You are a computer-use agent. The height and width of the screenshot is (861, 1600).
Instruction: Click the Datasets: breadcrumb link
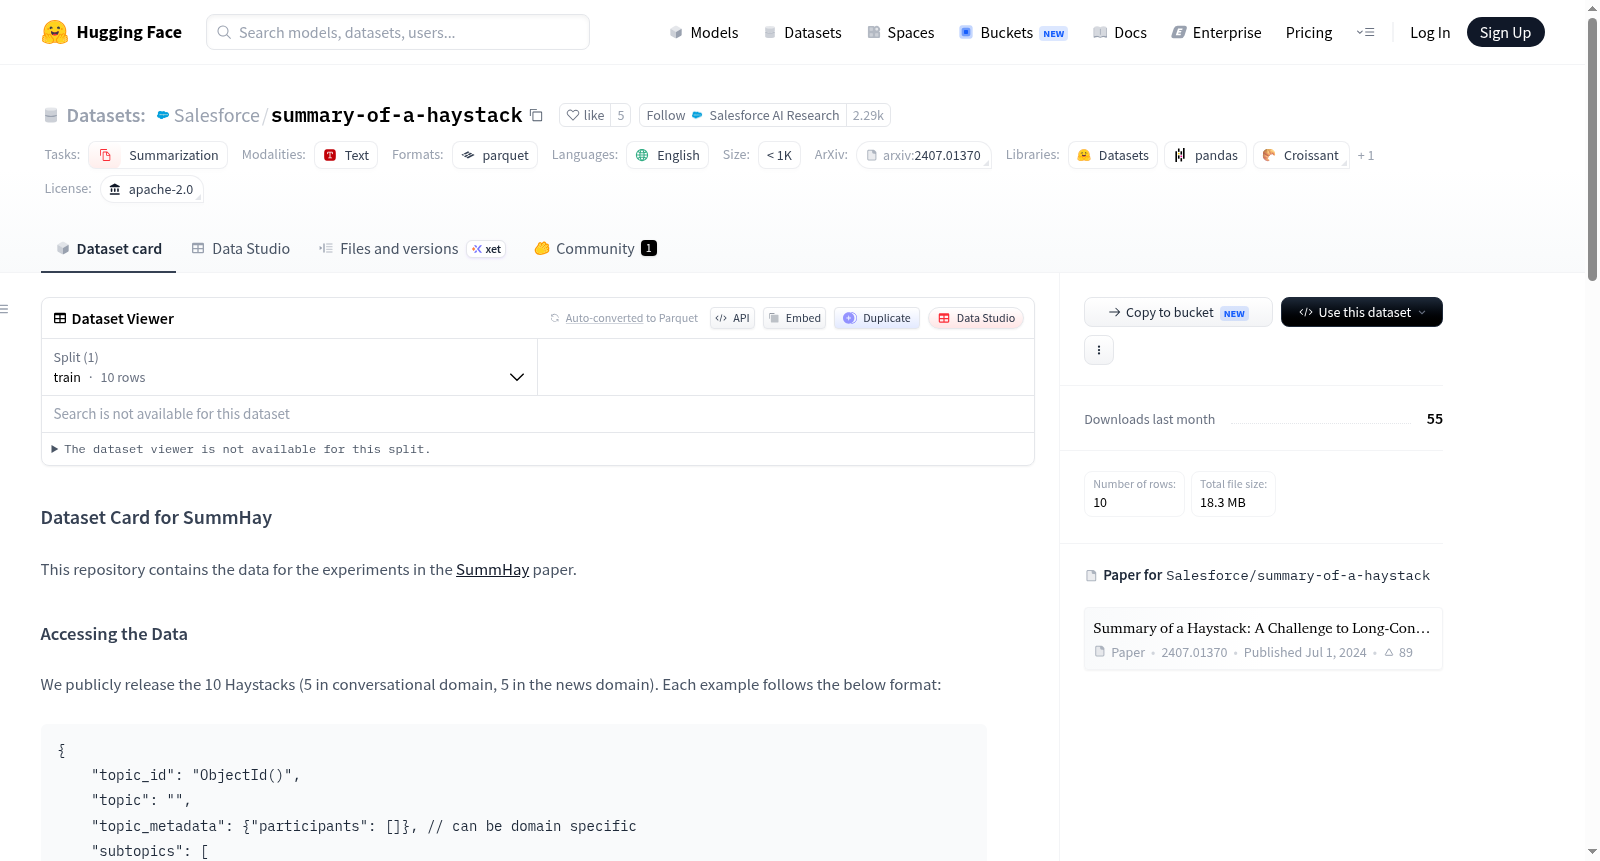coord(105,115)
